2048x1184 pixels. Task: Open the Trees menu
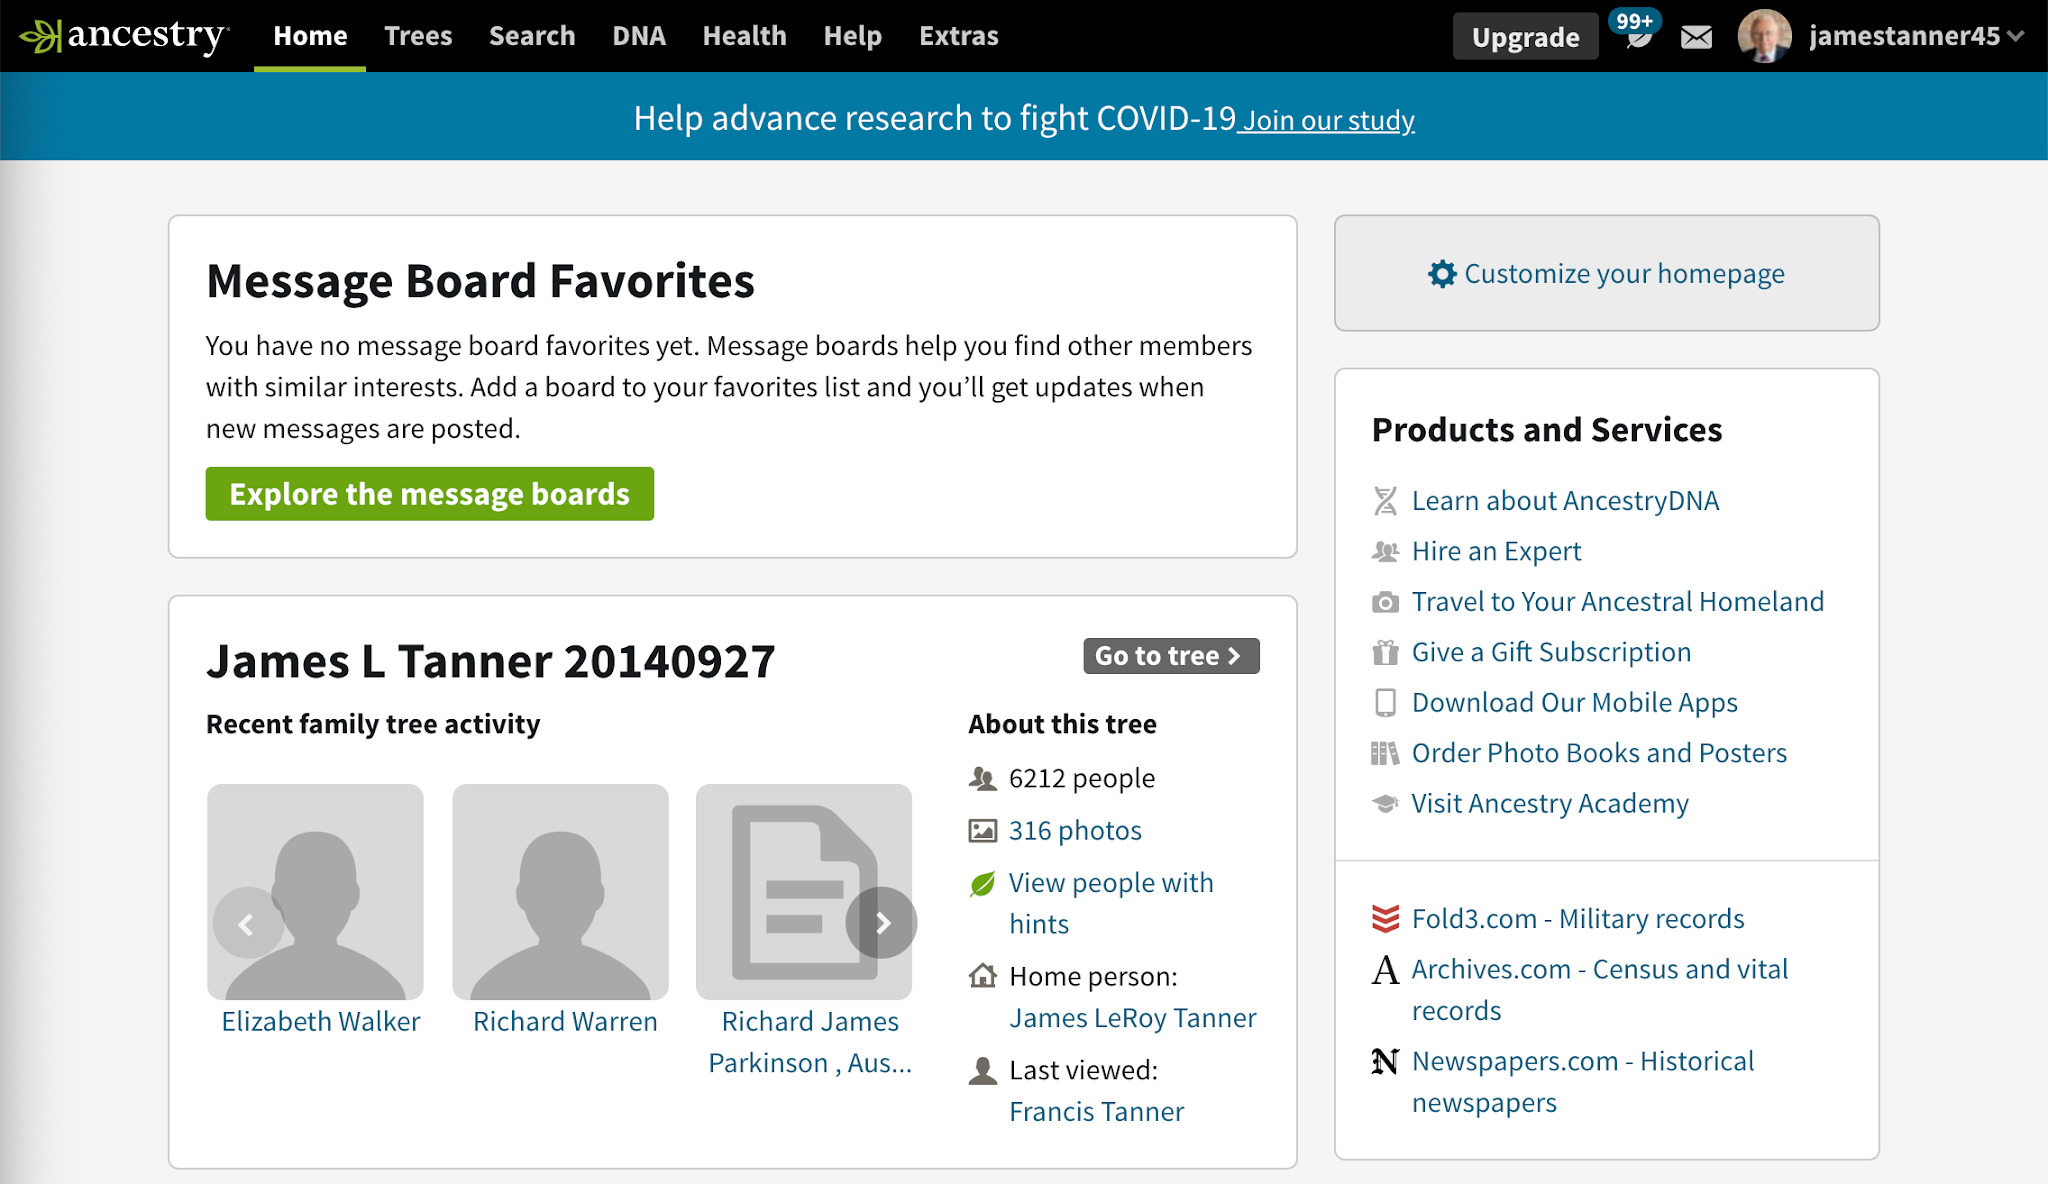[x=418, y=35]
